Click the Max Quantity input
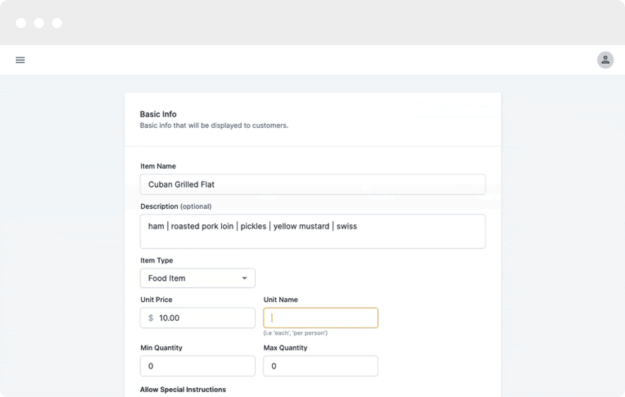Screen dimensions: 625x397 pyautogui.click(x=321, y=366)
